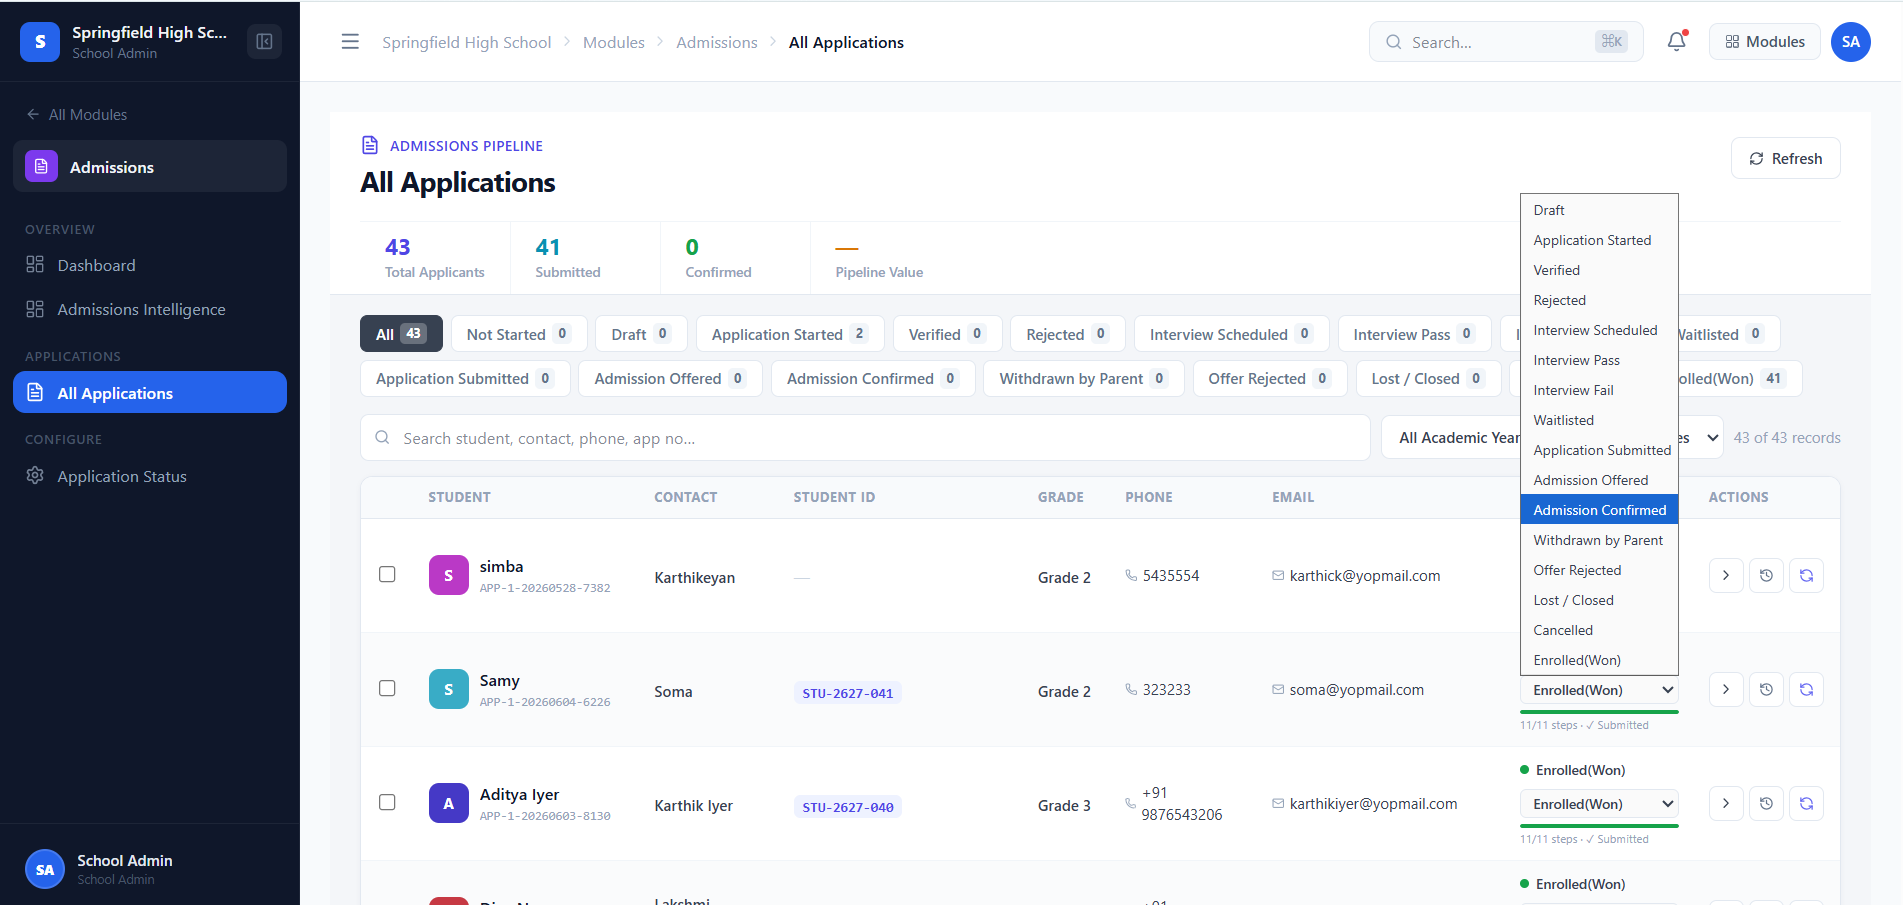Choose Withdrawn by Parent in list
This screenshot has height=905, width=1903.
pyautogui.click(x=1599, y=540)
